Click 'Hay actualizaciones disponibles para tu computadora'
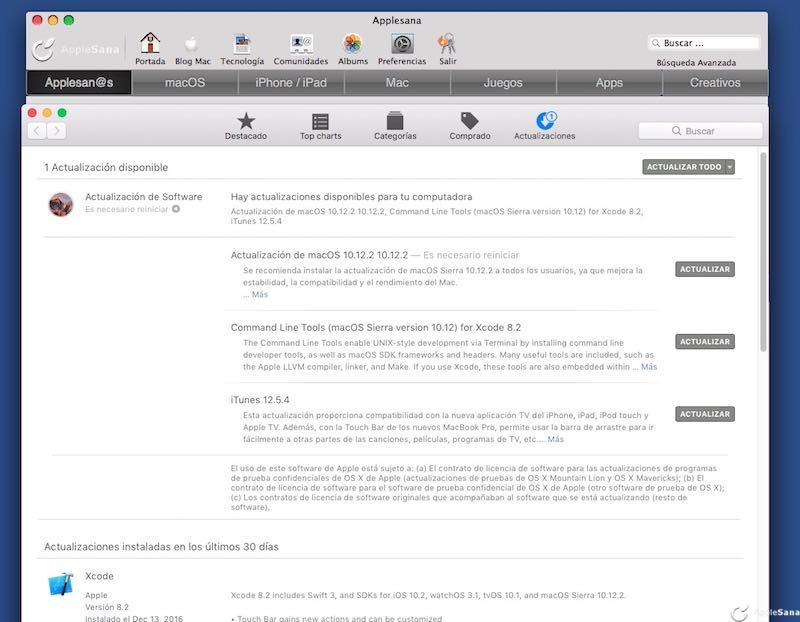This screenshot has width=800, height=622. tap(352, 196)
